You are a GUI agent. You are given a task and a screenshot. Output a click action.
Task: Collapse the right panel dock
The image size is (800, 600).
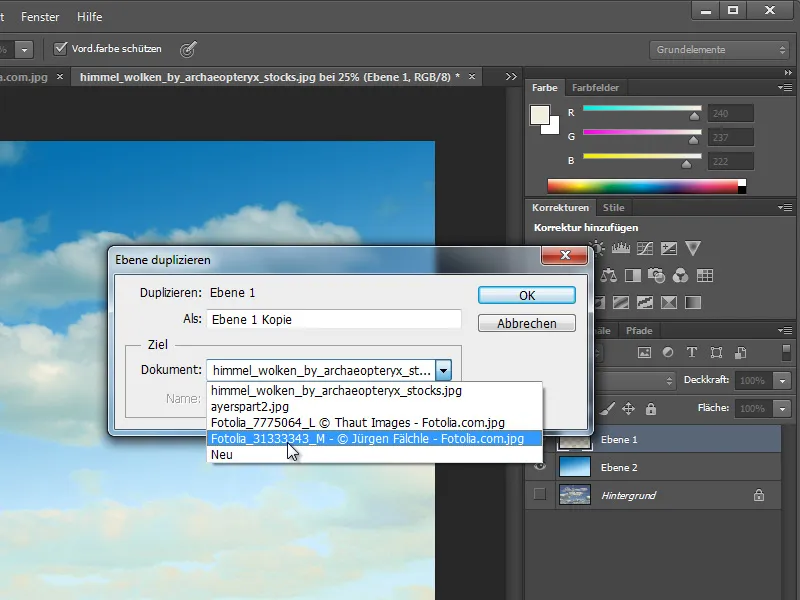788,73
